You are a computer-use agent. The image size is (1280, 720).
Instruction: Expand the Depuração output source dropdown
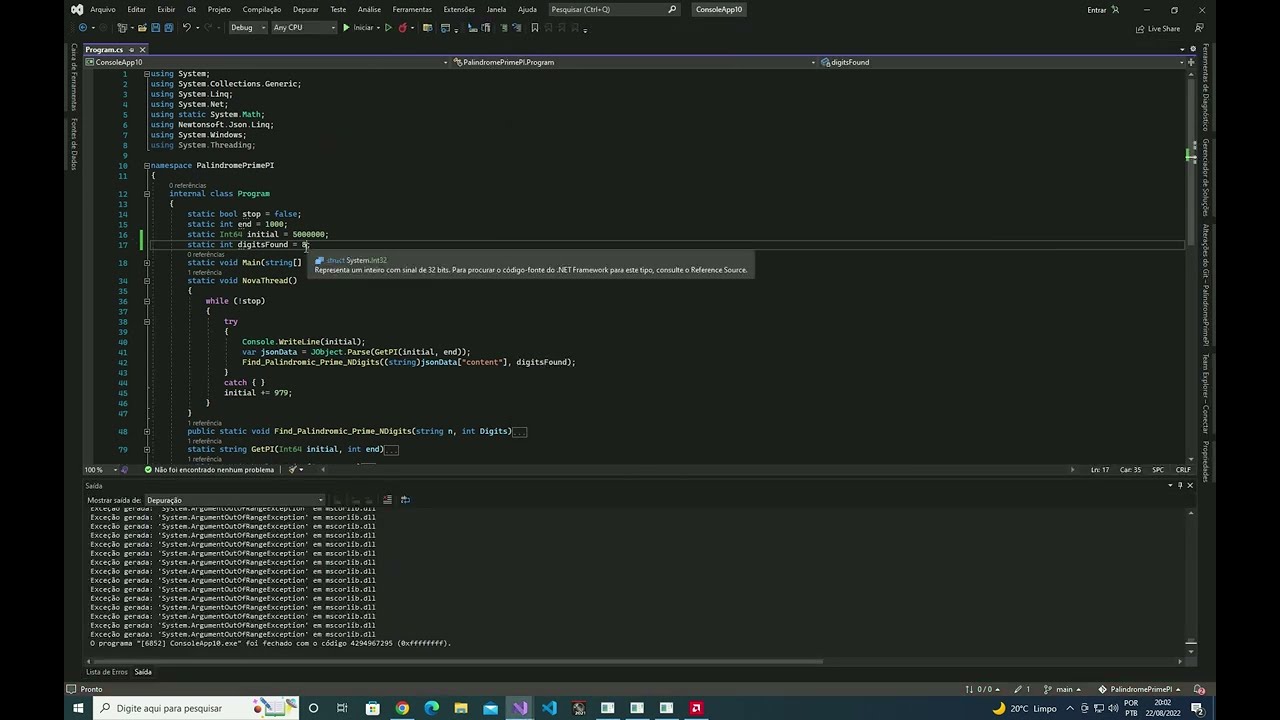tap(234, 500)
